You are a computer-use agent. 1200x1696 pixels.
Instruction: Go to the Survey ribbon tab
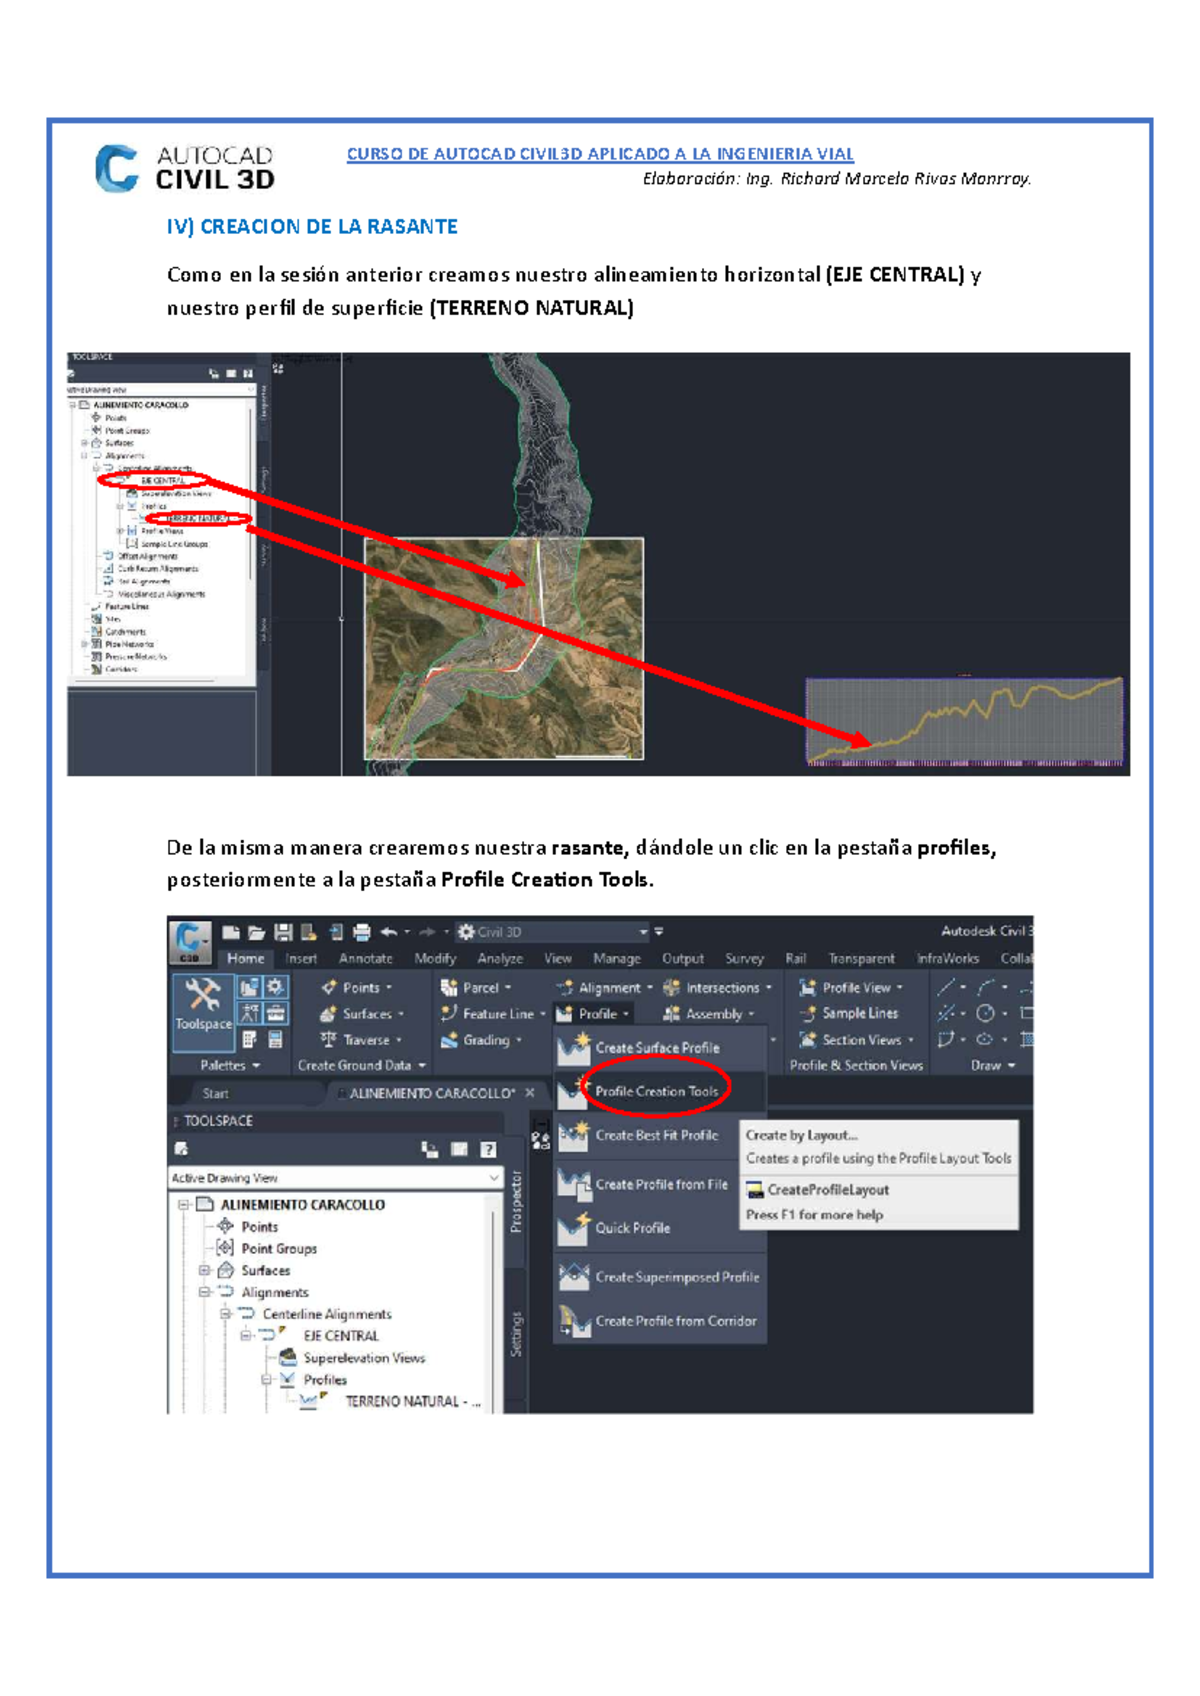(x=744, y=958)
